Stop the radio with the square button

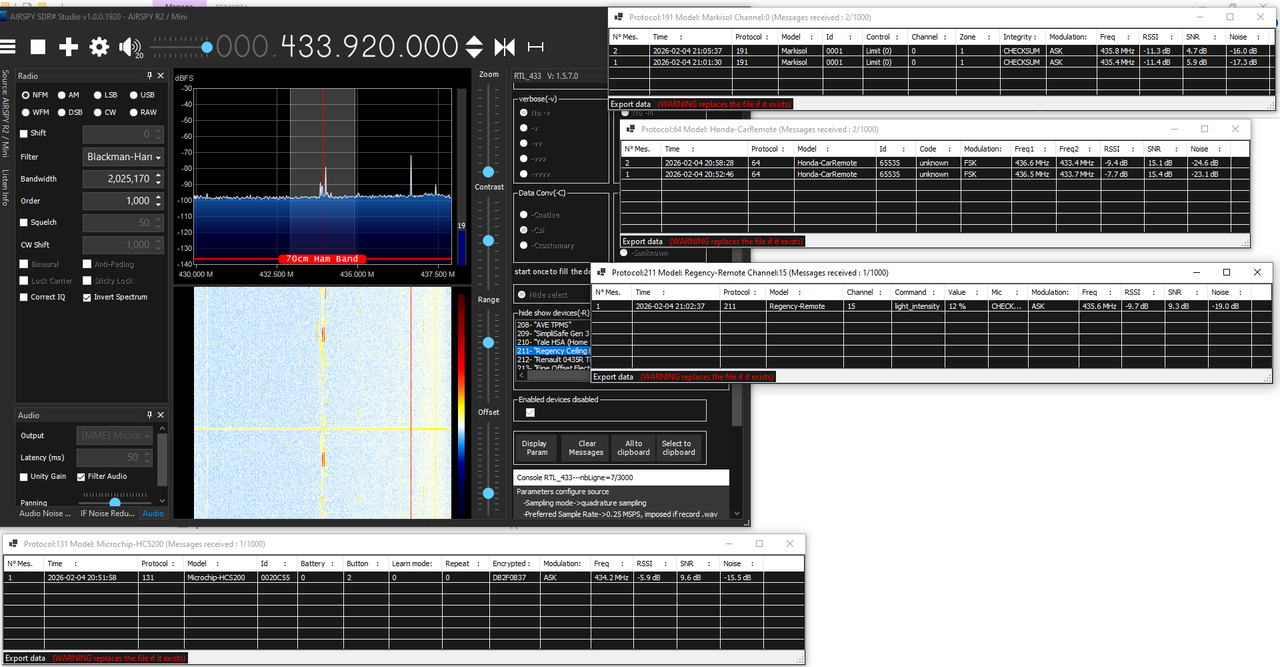click(38, 47)
